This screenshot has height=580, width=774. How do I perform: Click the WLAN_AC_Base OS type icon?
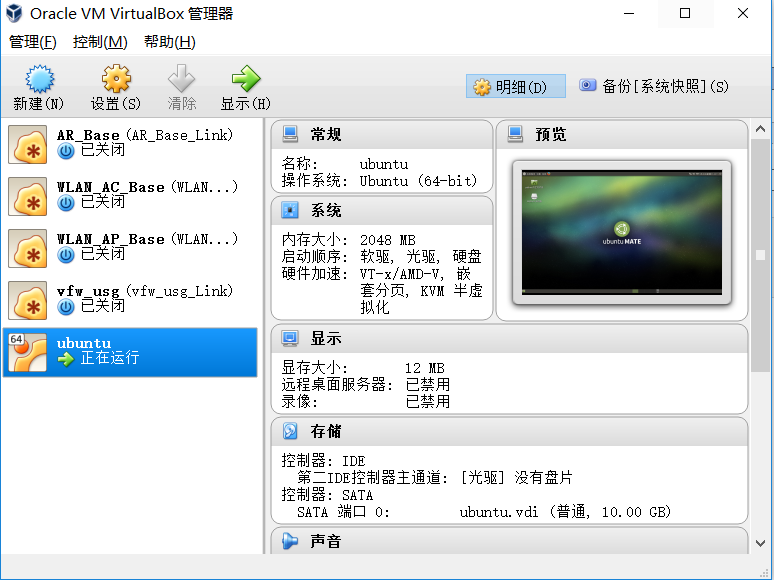28,196
